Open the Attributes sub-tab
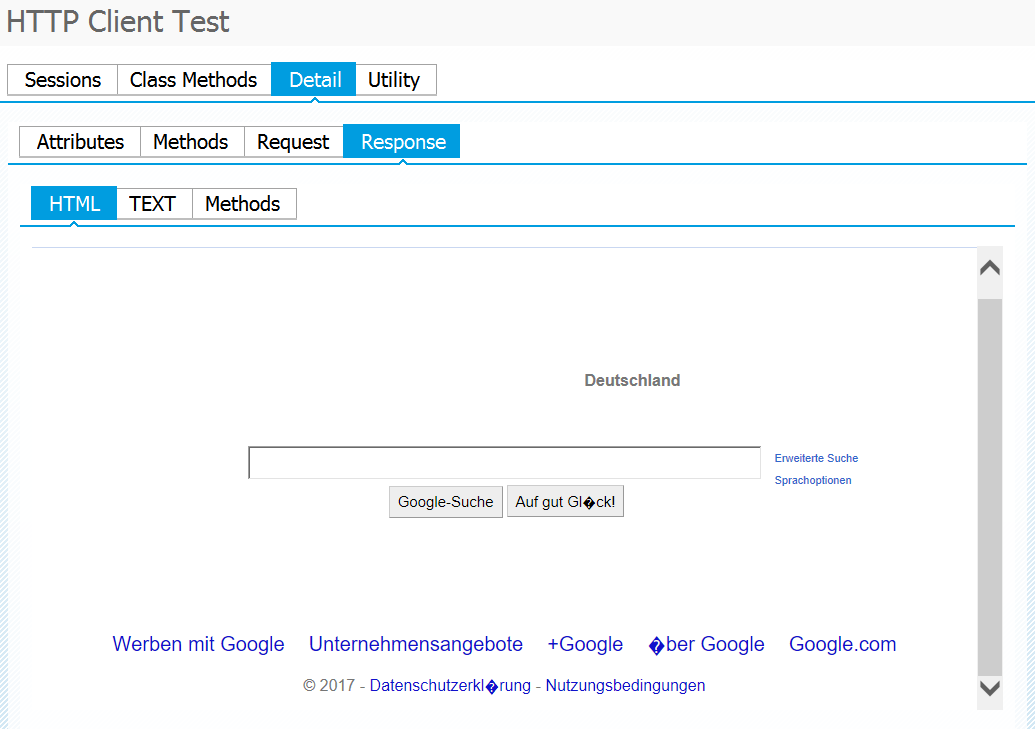 tap(80, 142)
